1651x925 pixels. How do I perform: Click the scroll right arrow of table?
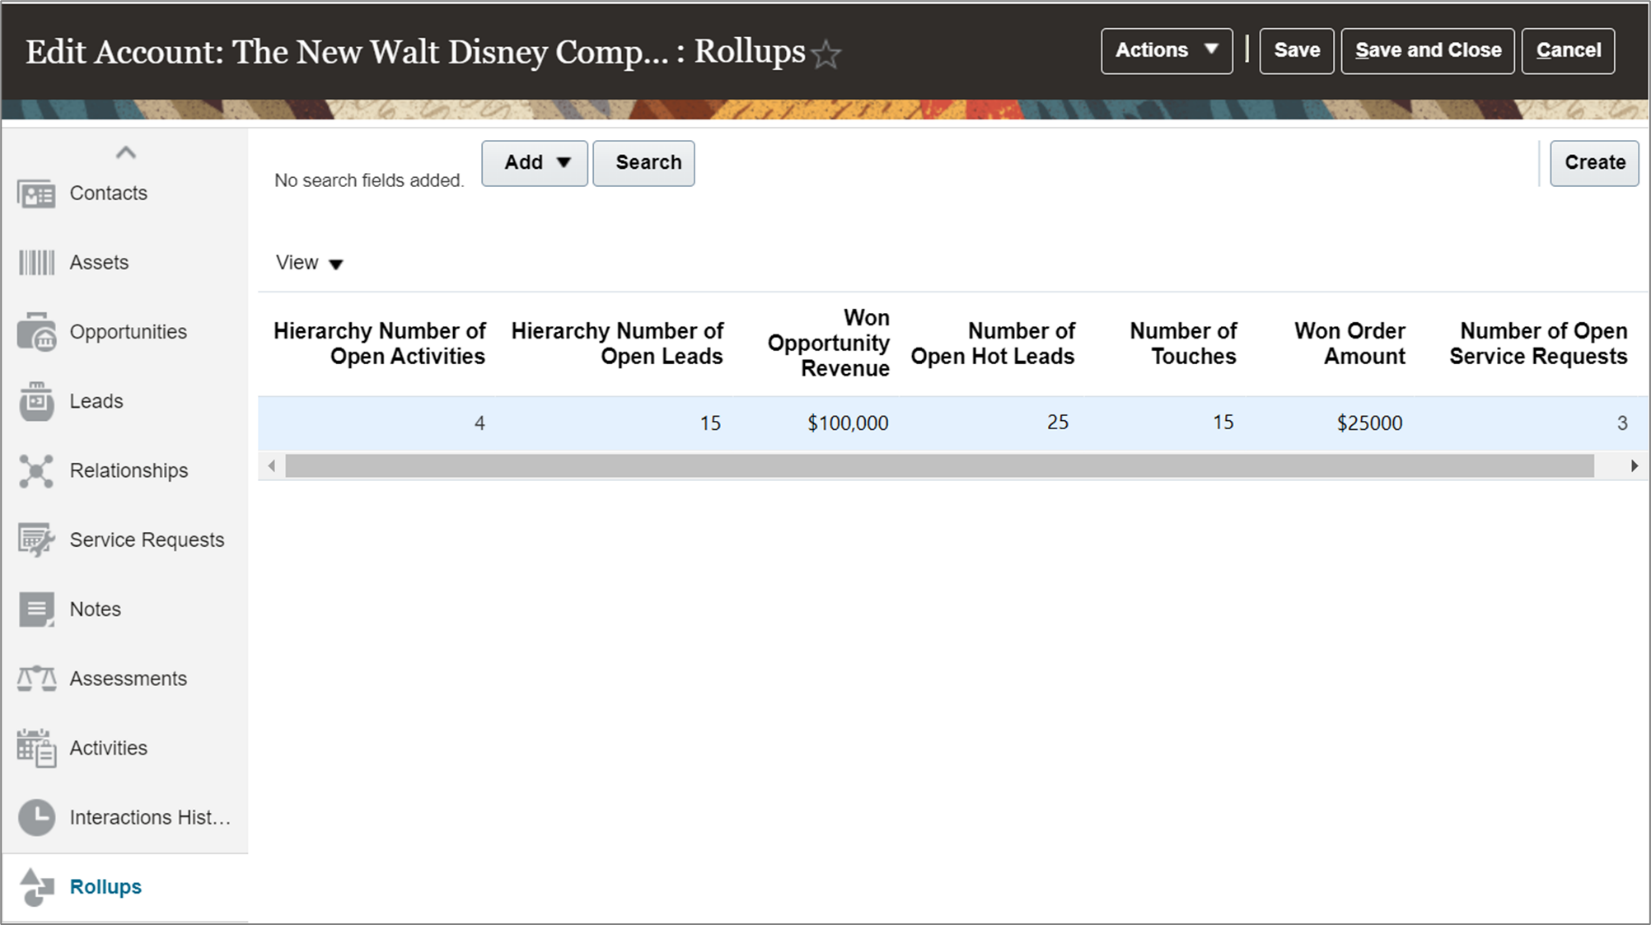click(x=1634, y=466)
